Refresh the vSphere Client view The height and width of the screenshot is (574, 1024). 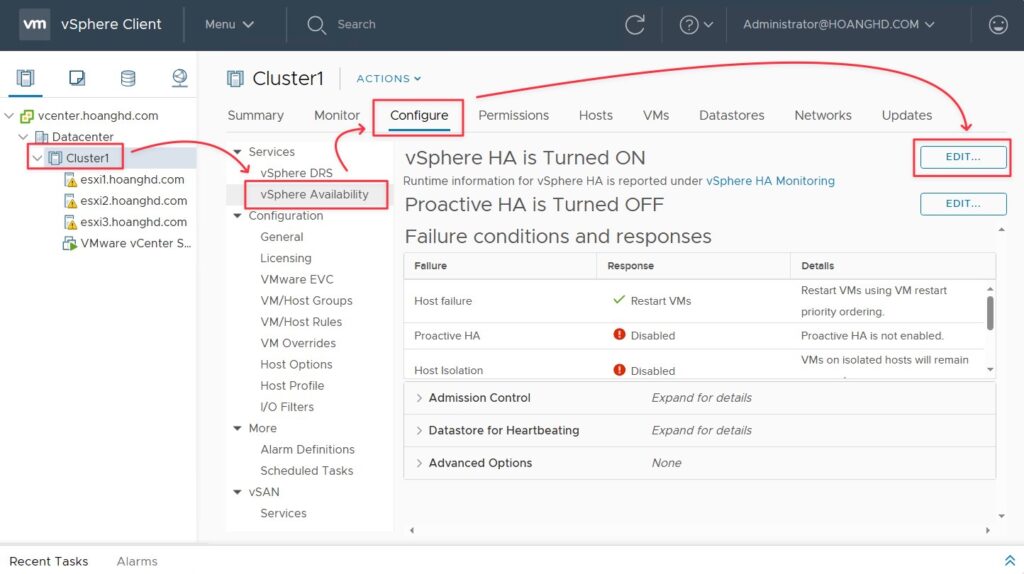[635, 25]
